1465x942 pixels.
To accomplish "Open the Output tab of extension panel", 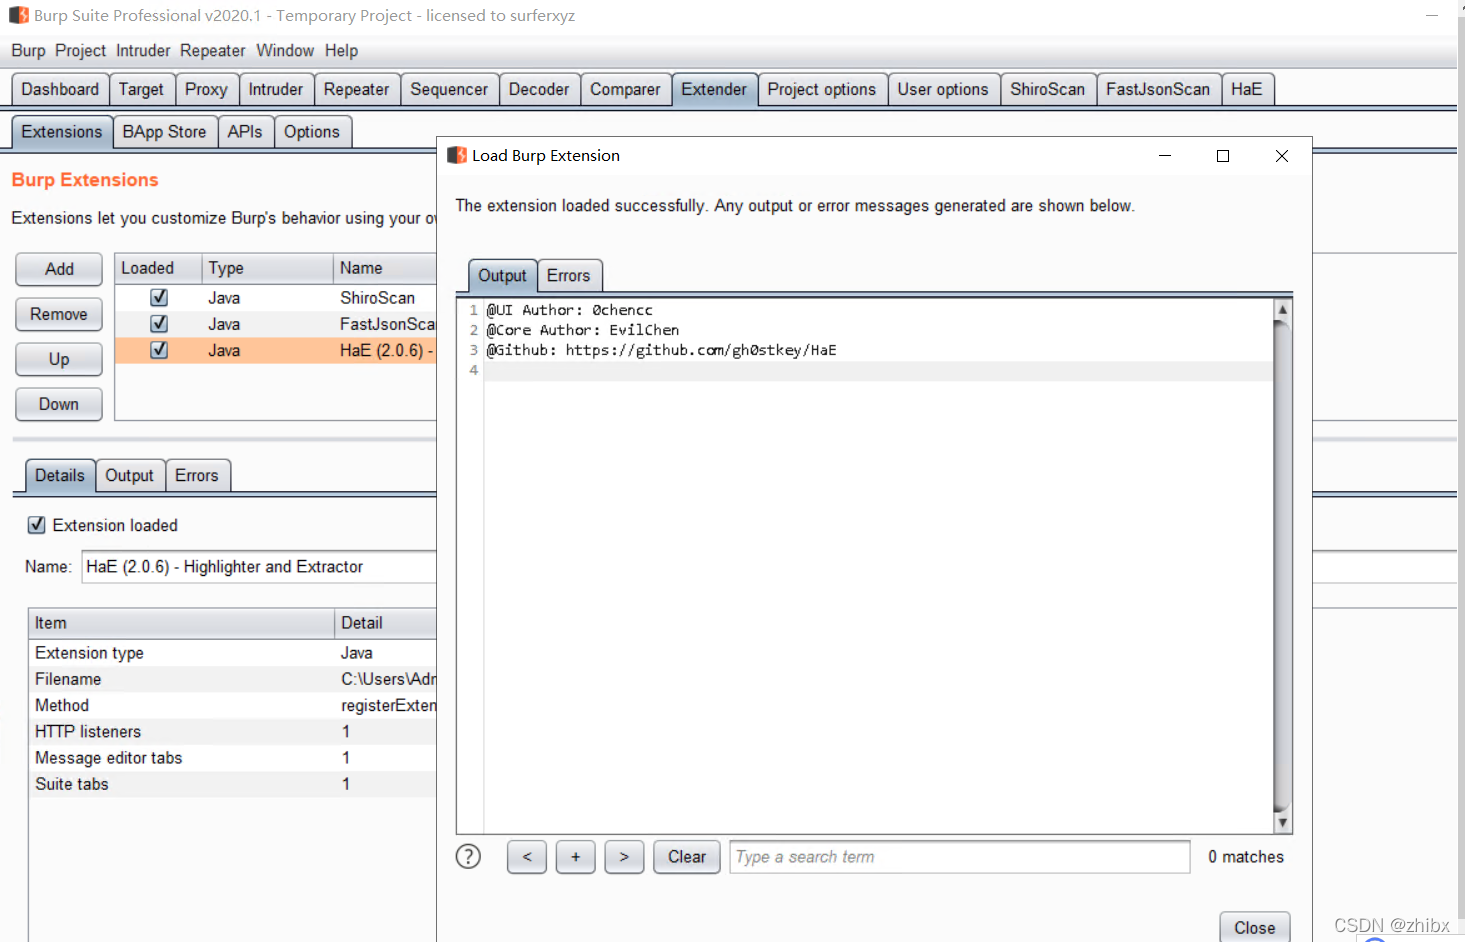I will click(x=130, y=476).
